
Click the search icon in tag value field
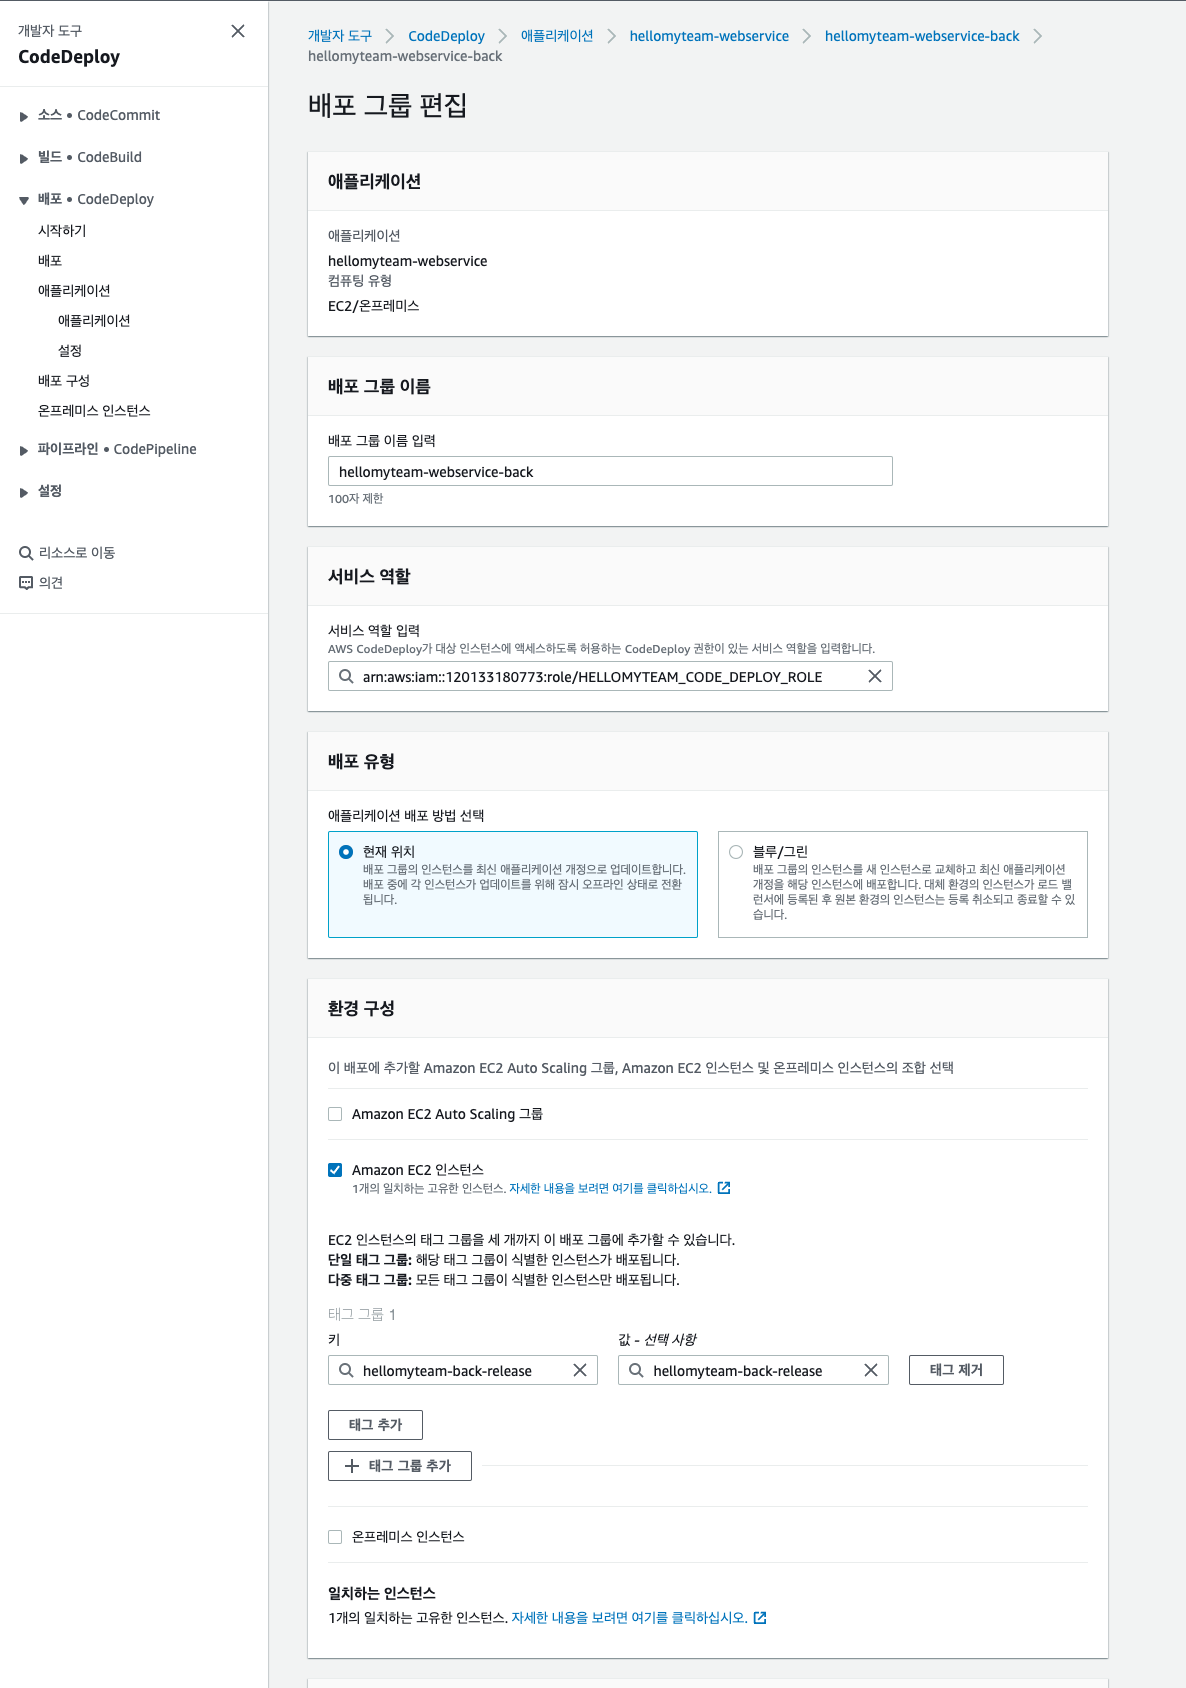coord(636,1370)
